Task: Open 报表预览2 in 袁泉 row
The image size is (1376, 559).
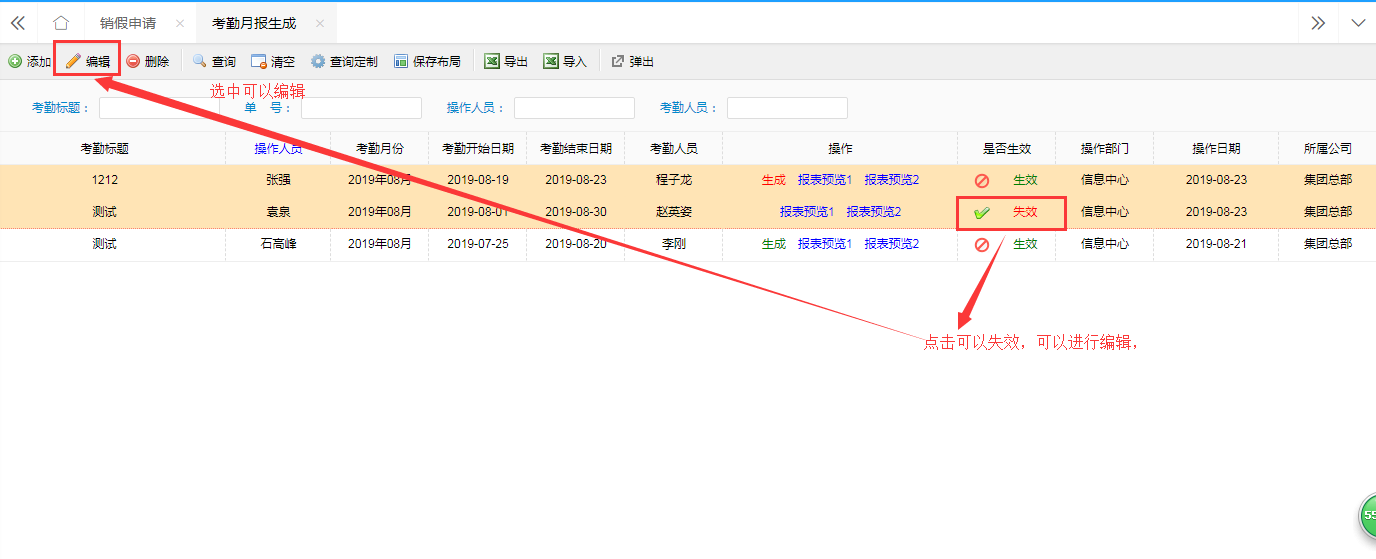Action: point(874,212)
